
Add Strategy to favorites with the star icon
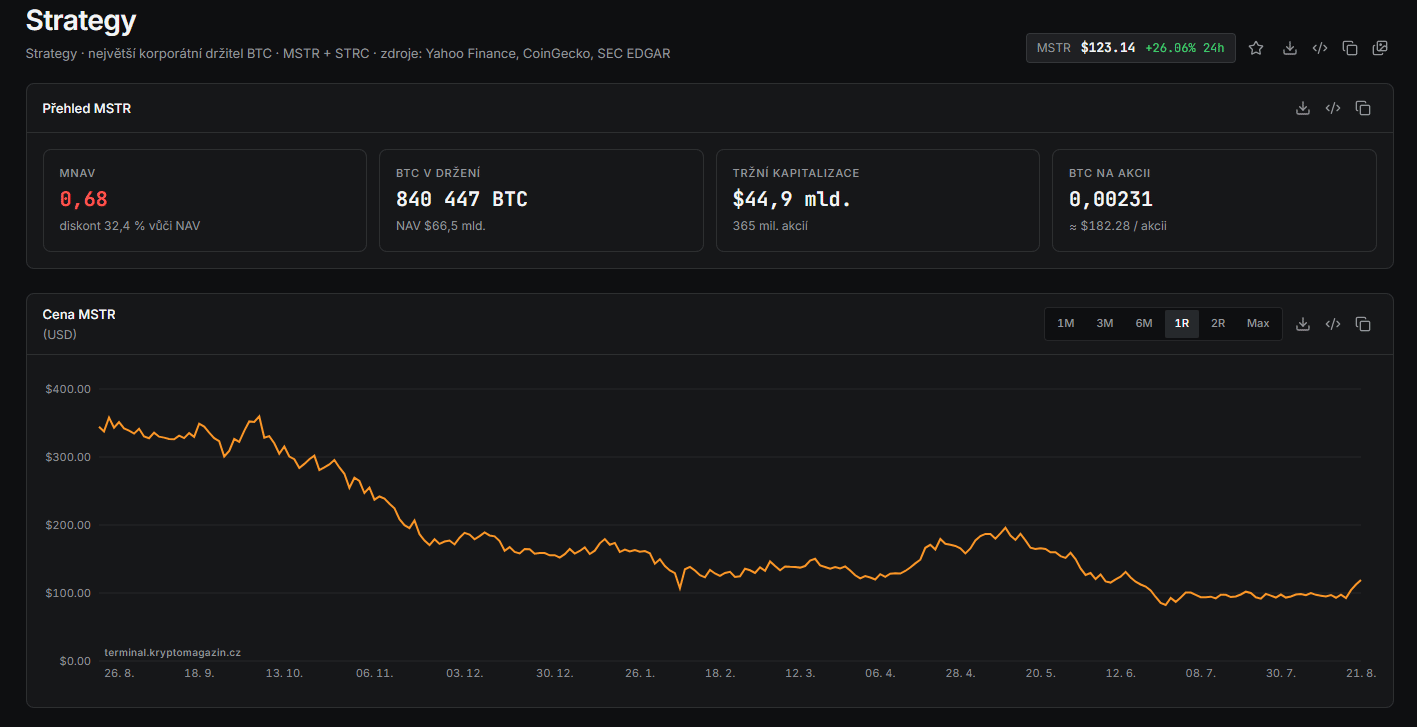coord(1256,48)
